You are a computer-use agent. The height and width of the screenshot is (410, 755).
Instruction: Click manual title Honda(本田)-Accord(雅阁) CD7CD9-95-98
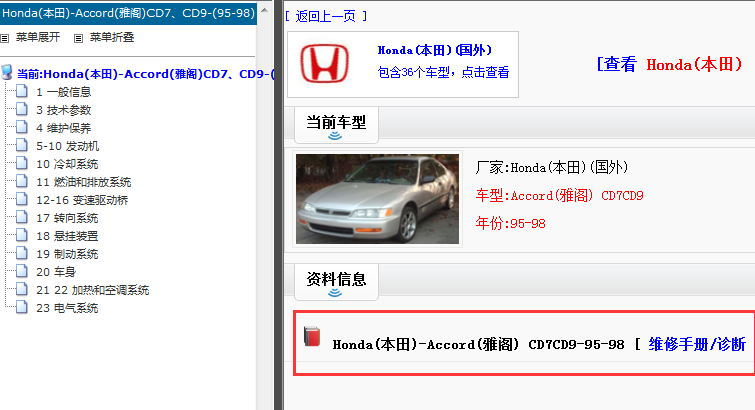pos(478,344)
